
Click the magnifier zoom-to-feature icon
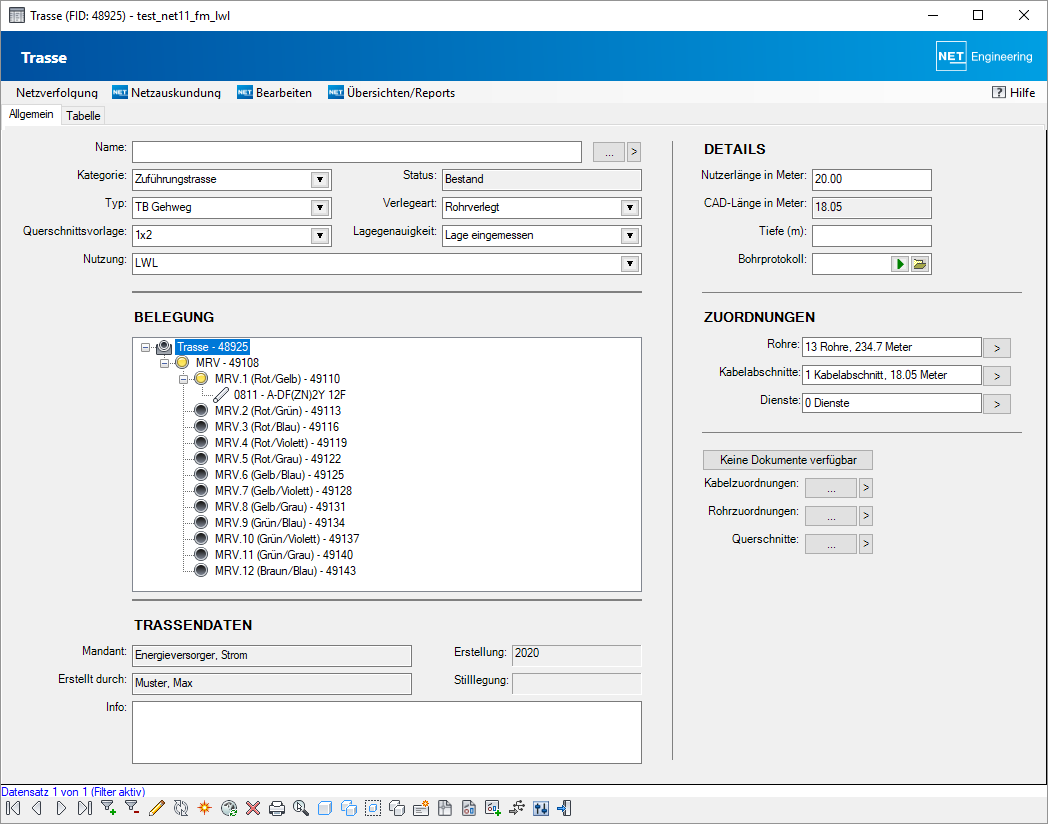[301, 809]
